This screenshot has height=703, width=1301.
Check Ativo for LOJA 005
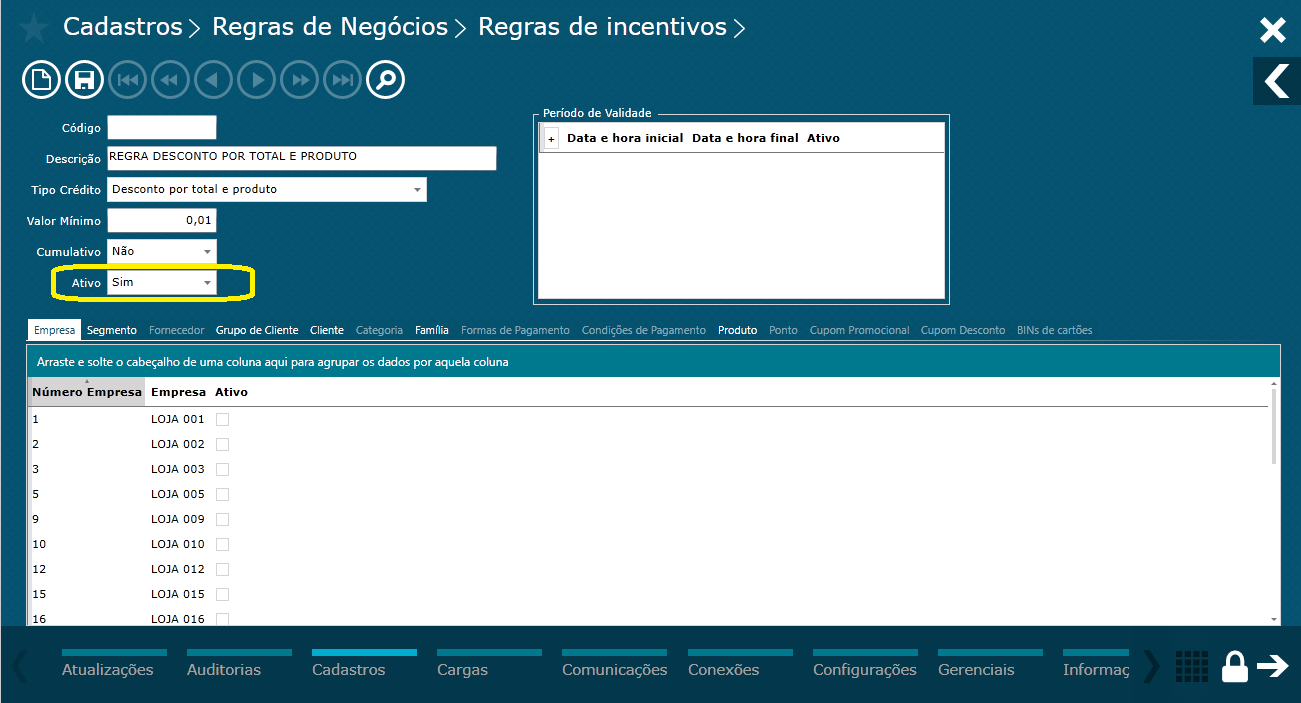pyautogui.click(x=222, y=494)
